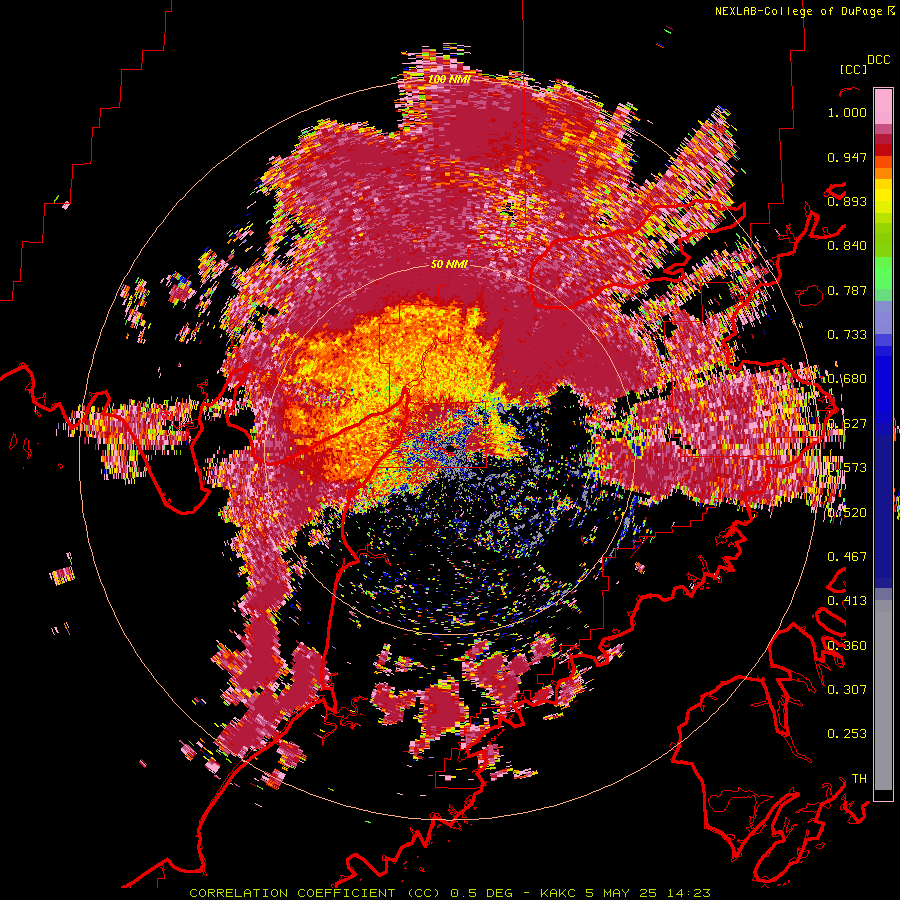This screenshot has width=900, height=900.
Task: Click the NEXLAB-College of DuPage title text
Action: tap(799, 11)
